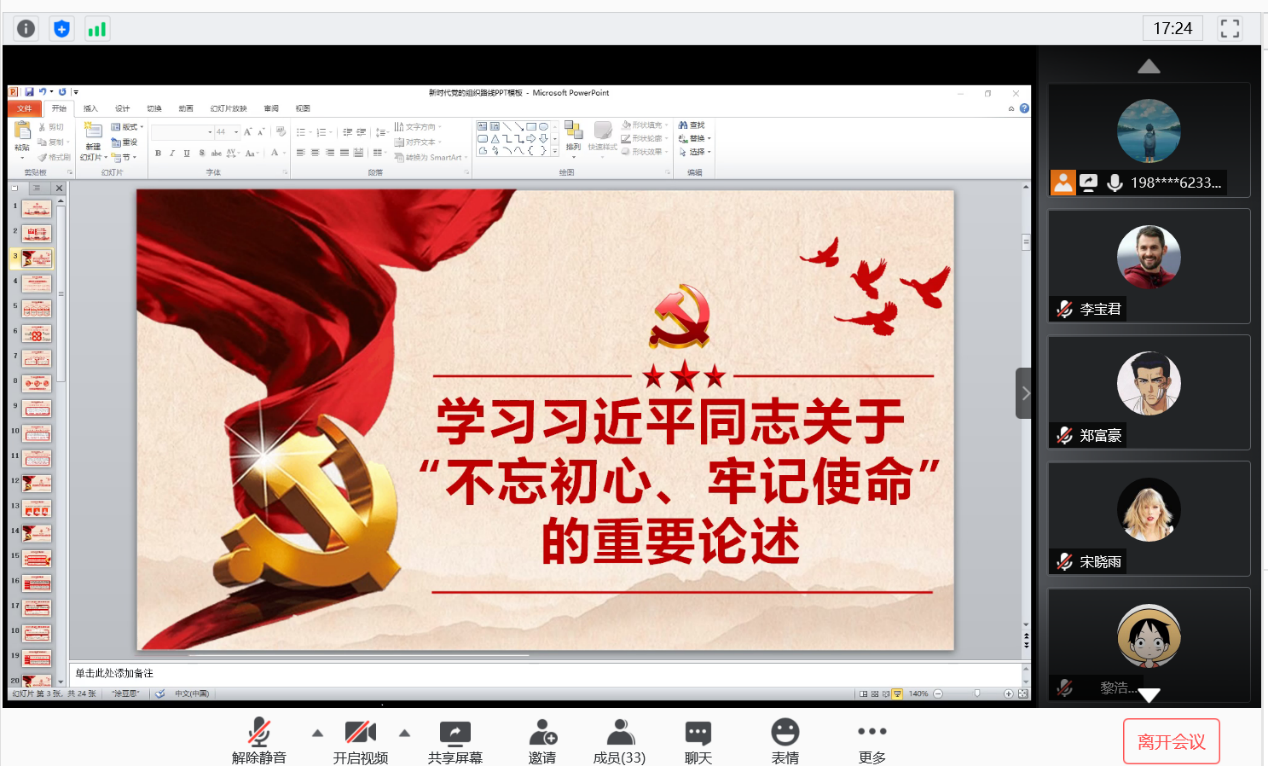Click the blue security shield icon
The height and width of the screenshot is (766, 1268).
coord(62,28)
